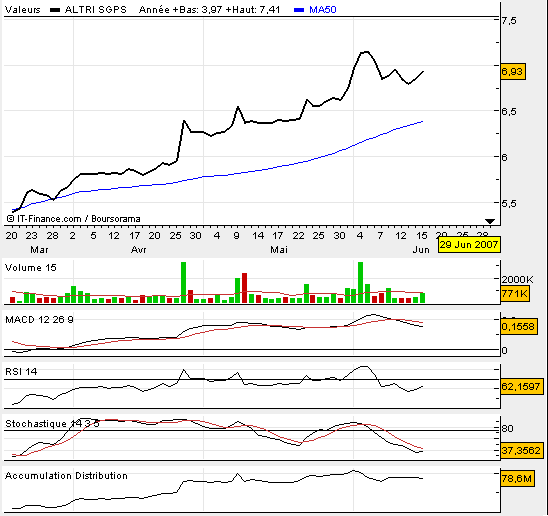Click date label 15 on time axis
548x516 pixels.
click(422, 236)
